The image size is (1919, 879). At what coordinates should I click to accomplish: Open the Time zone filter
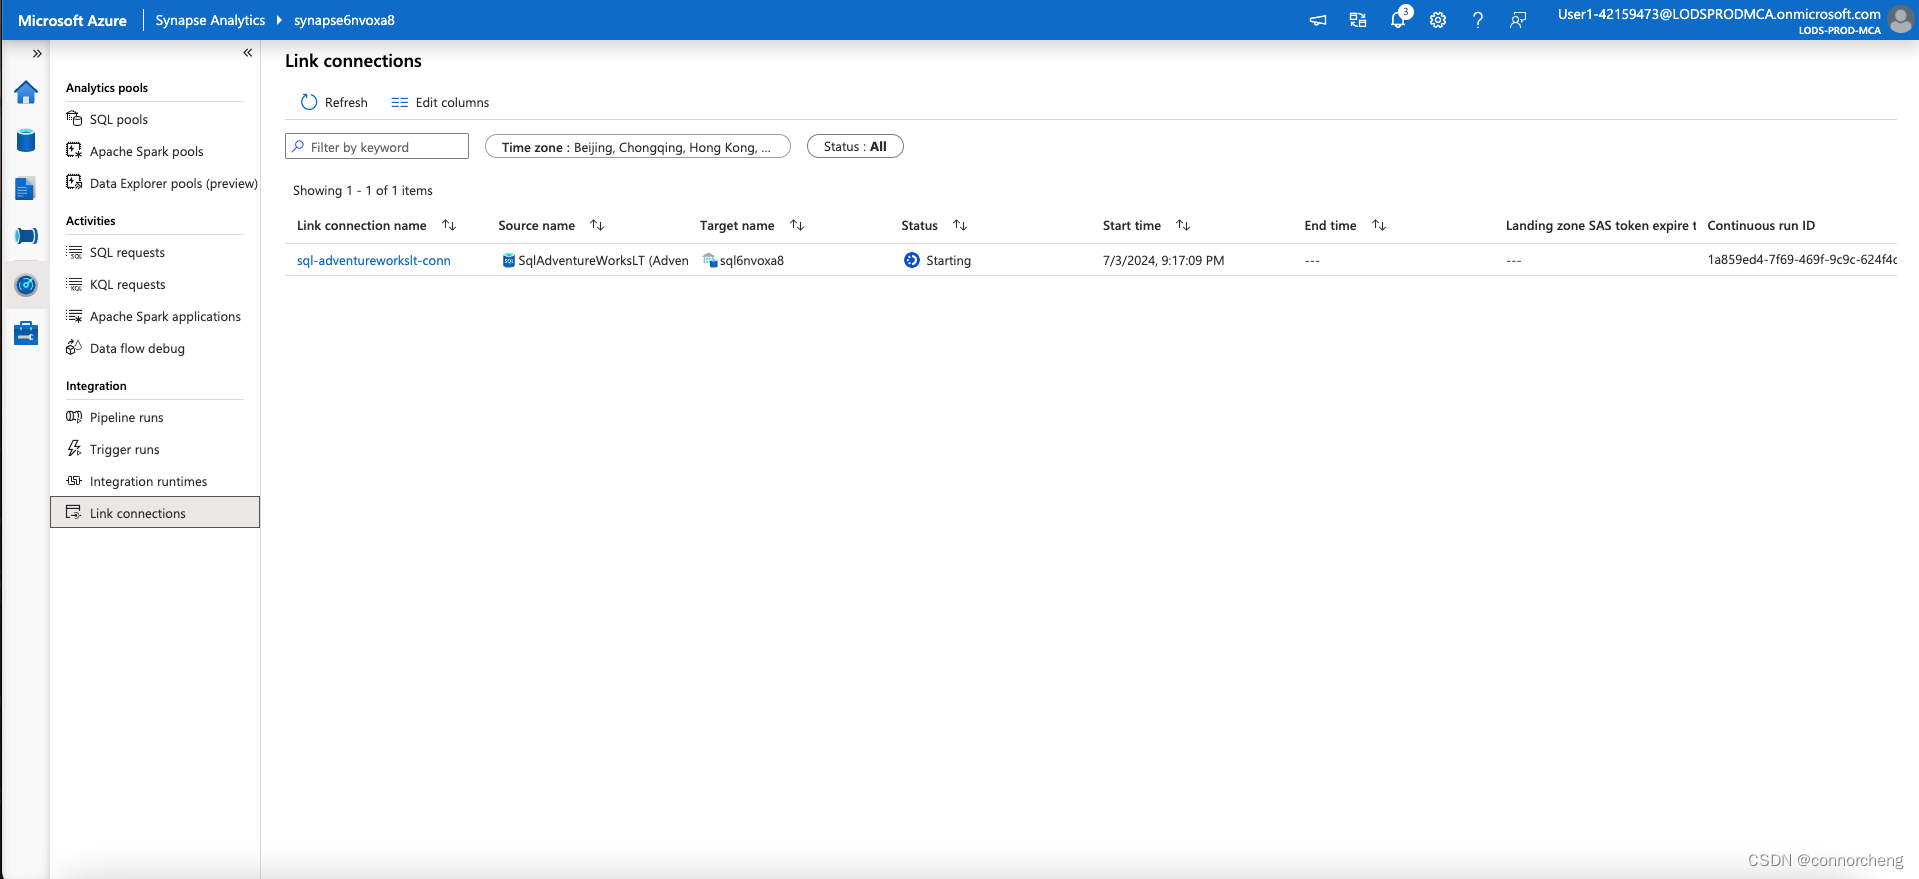coord(637,146)
